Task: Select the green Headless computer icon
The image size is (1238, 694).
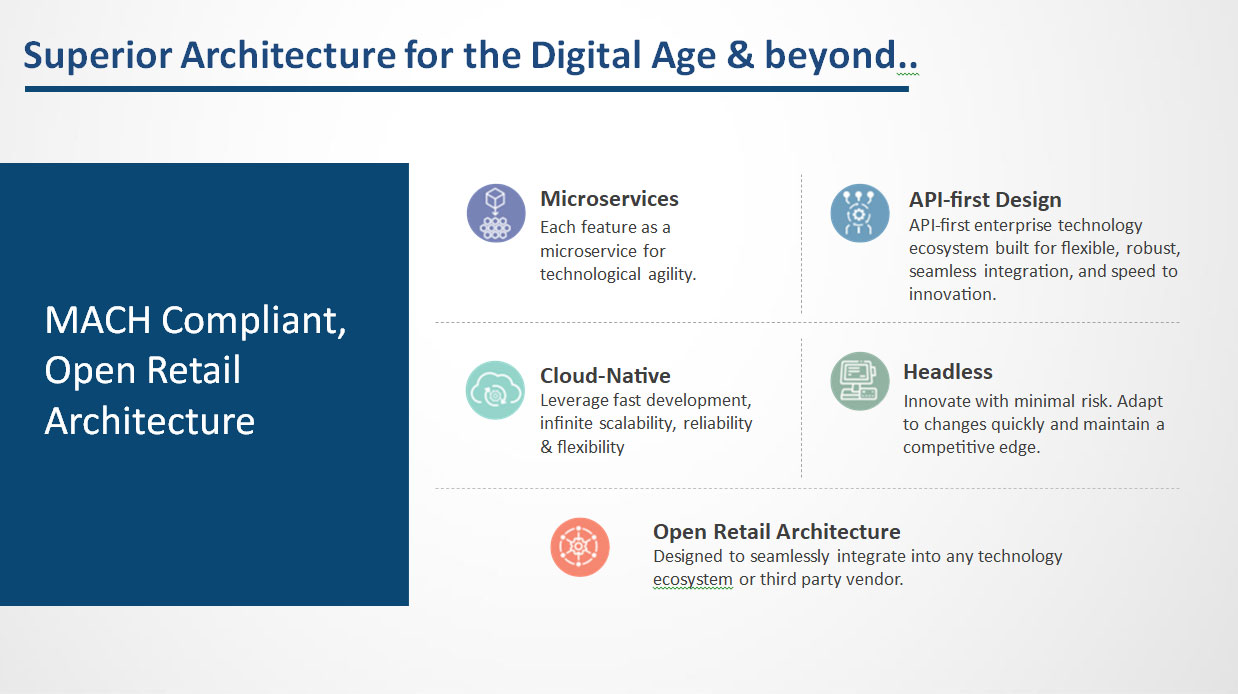Action: 860,381
